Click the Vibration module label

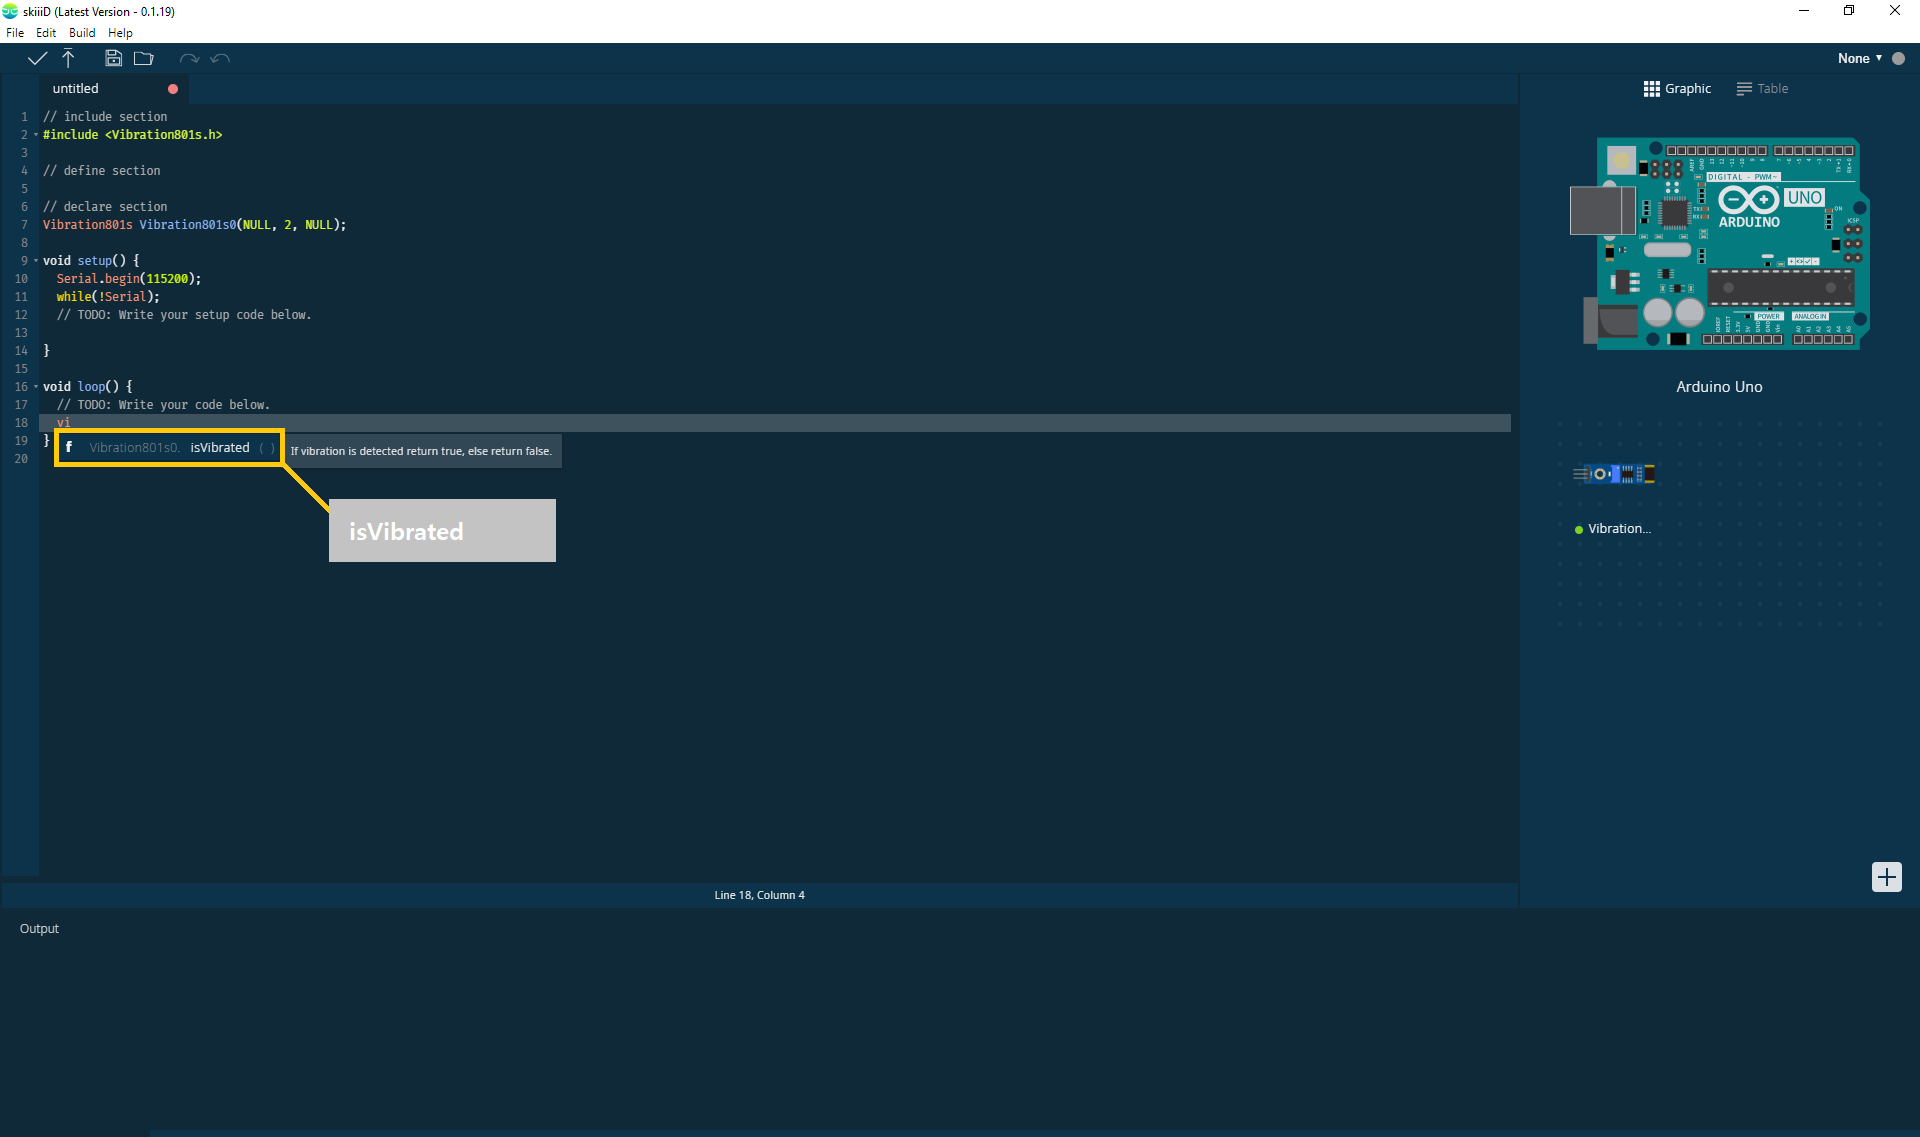click(x=1618, y=529)
